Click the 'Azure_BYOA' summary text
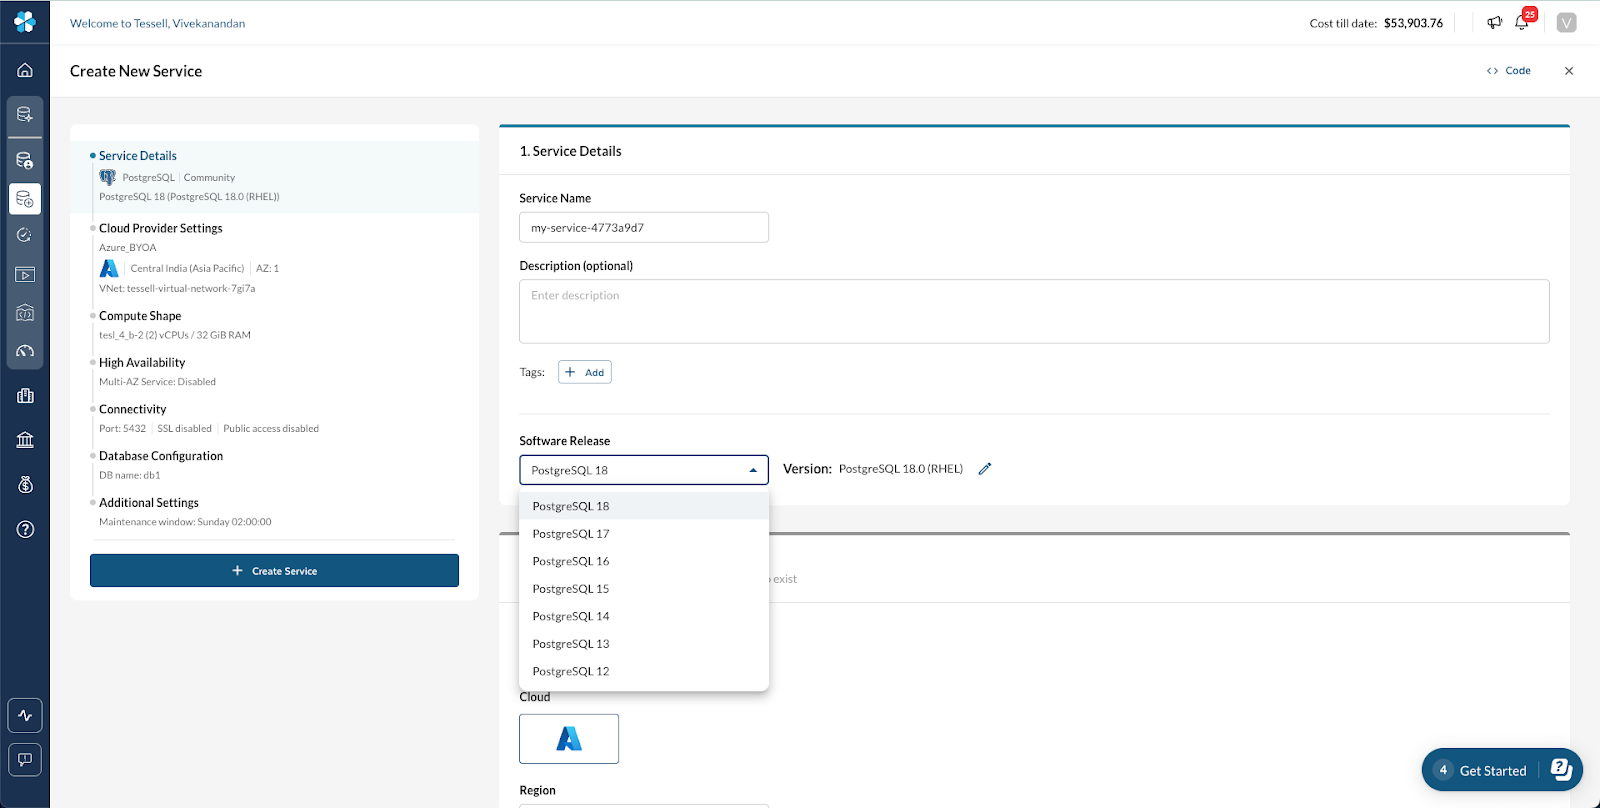The height and width of the screenshot is (808, 1600). pos(128,248)
